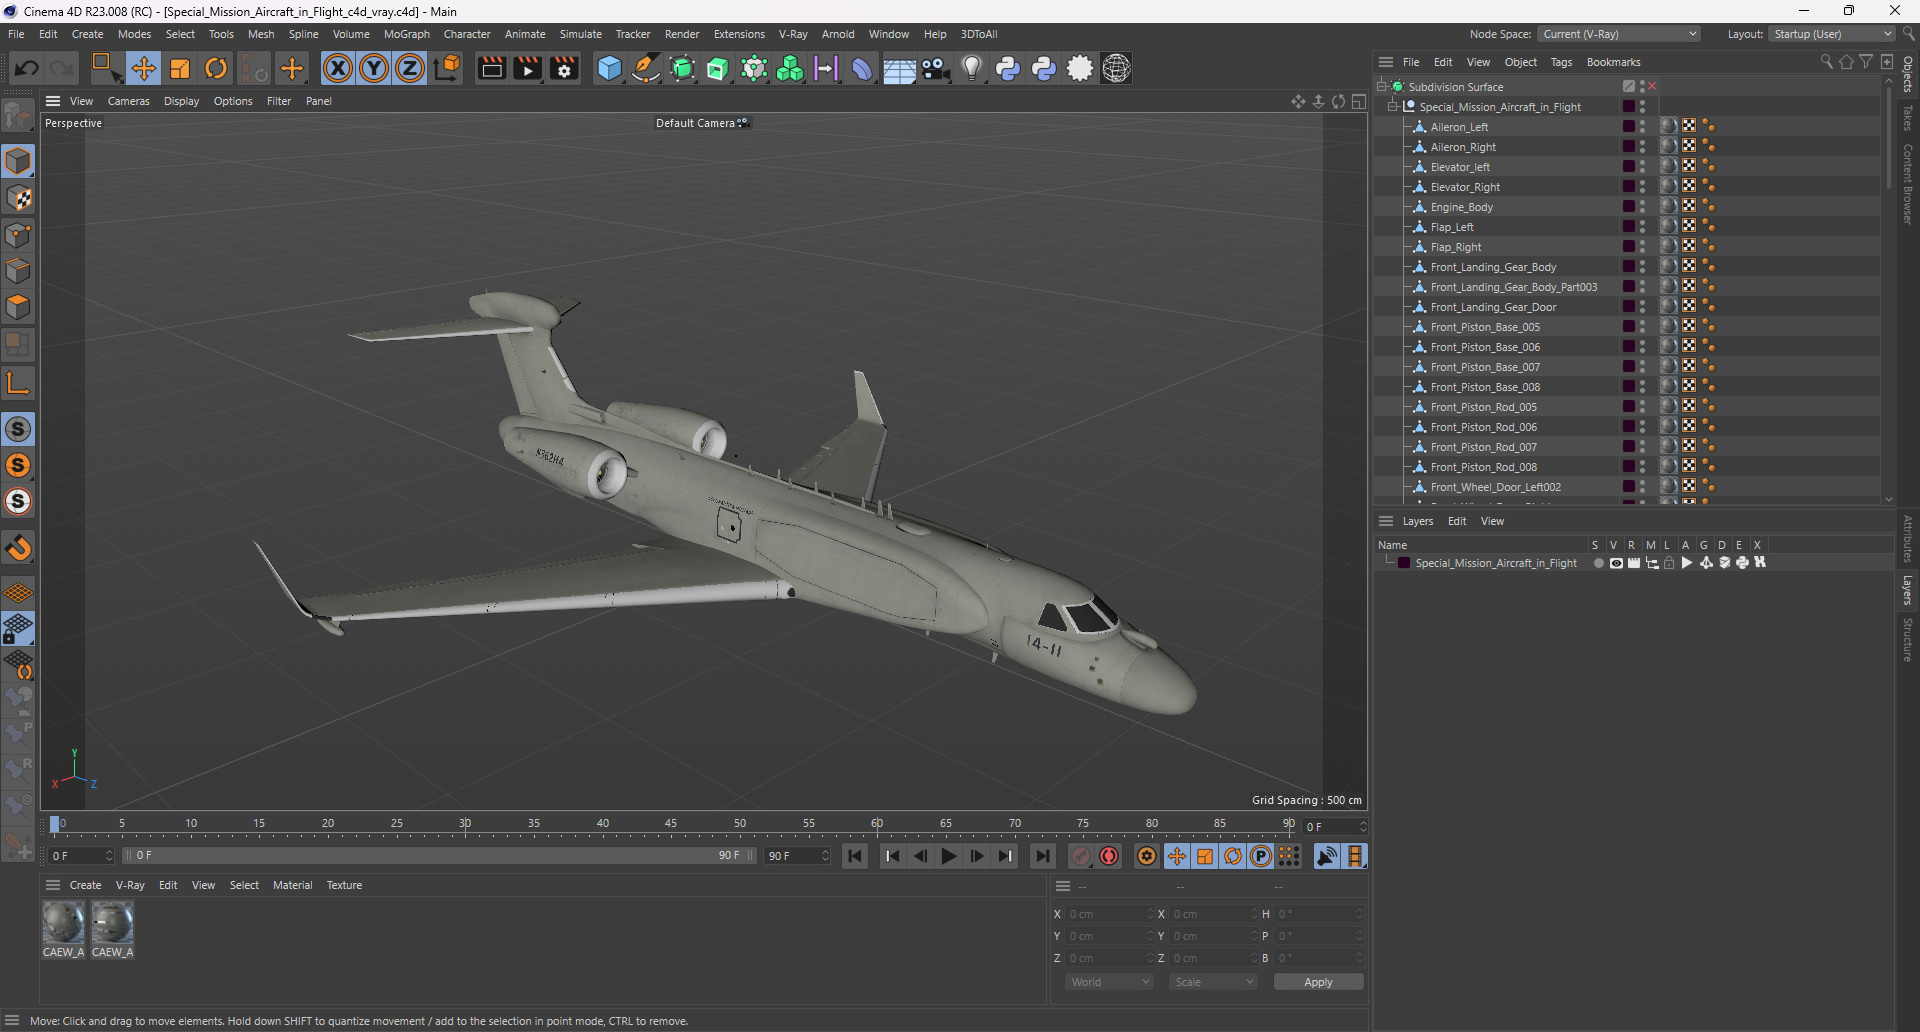Image resolution: width=1920 pixels, height=1032 pixels.
Task: Enable Make Editable mode in left sidebar
Action: (18, 116)
